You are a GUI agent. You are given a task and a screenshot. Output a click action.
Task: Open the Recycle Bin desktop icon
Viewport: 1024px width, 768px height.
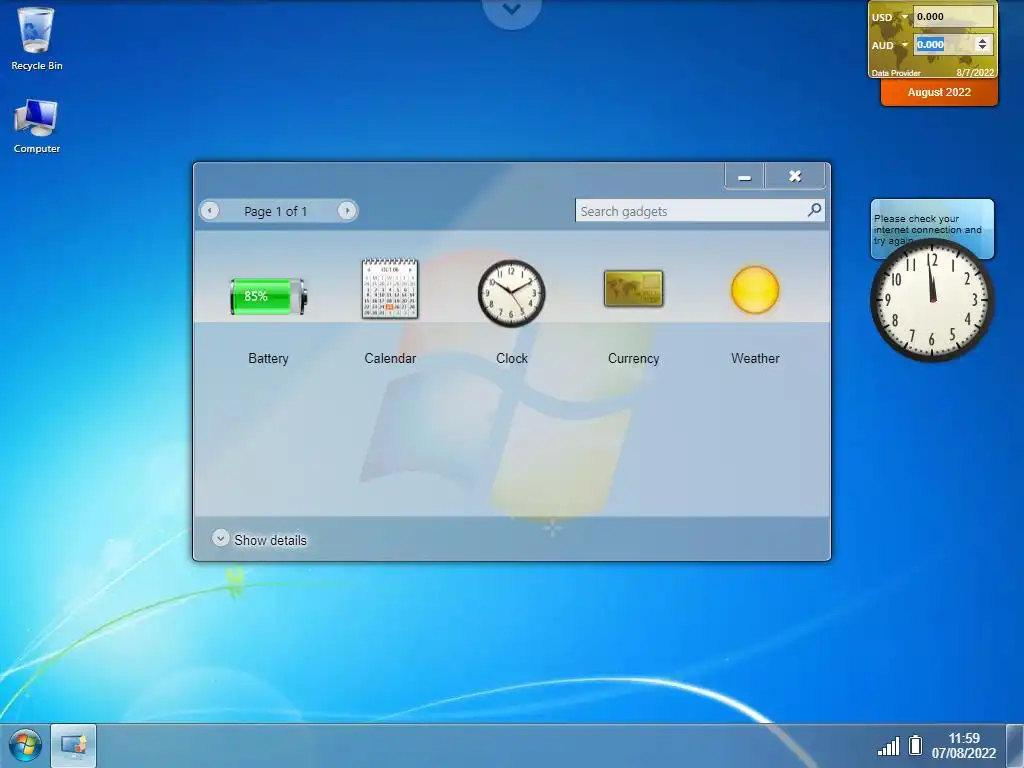37,39
